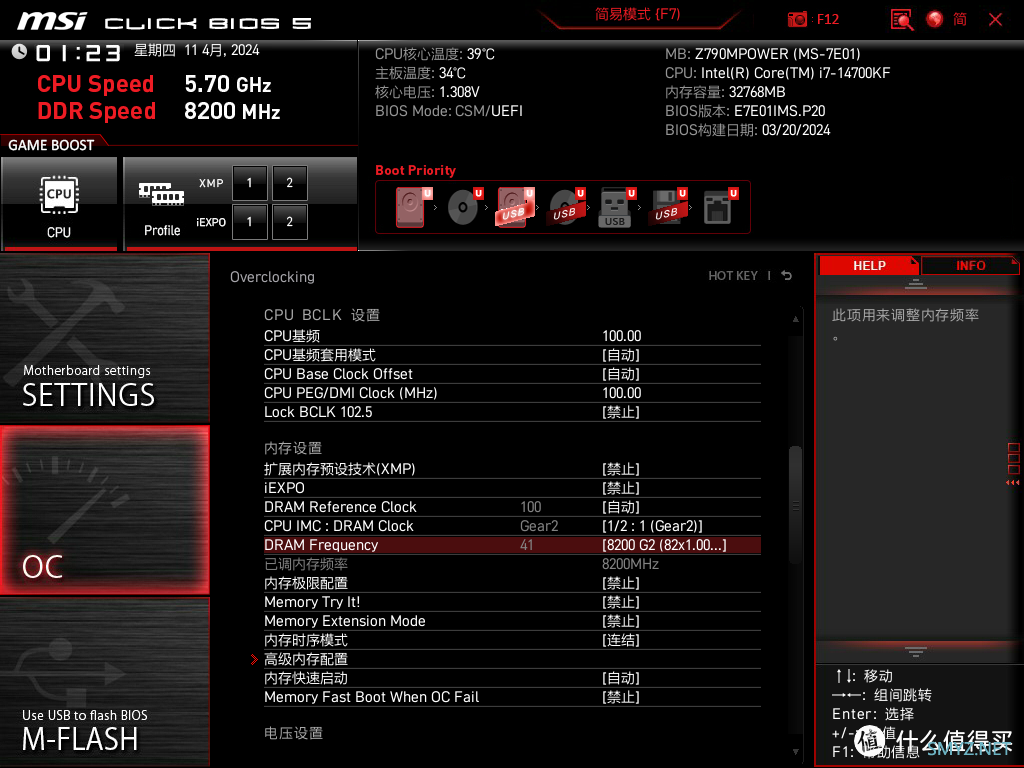Open CPU基频套用模式 dropdown value
The width and height of the screenshot is (1024, 768).
620,355
